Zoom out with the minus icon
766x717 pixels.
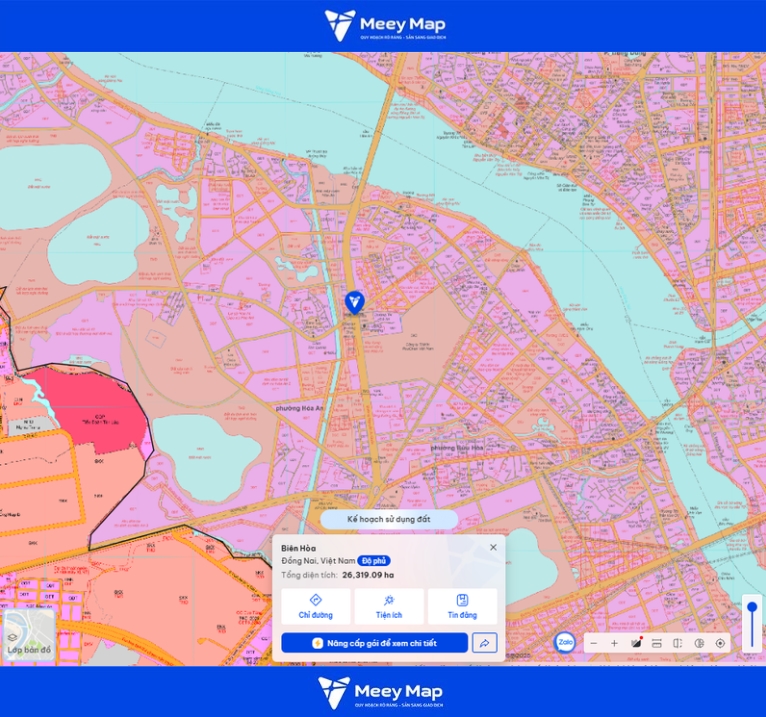point(594,643)
